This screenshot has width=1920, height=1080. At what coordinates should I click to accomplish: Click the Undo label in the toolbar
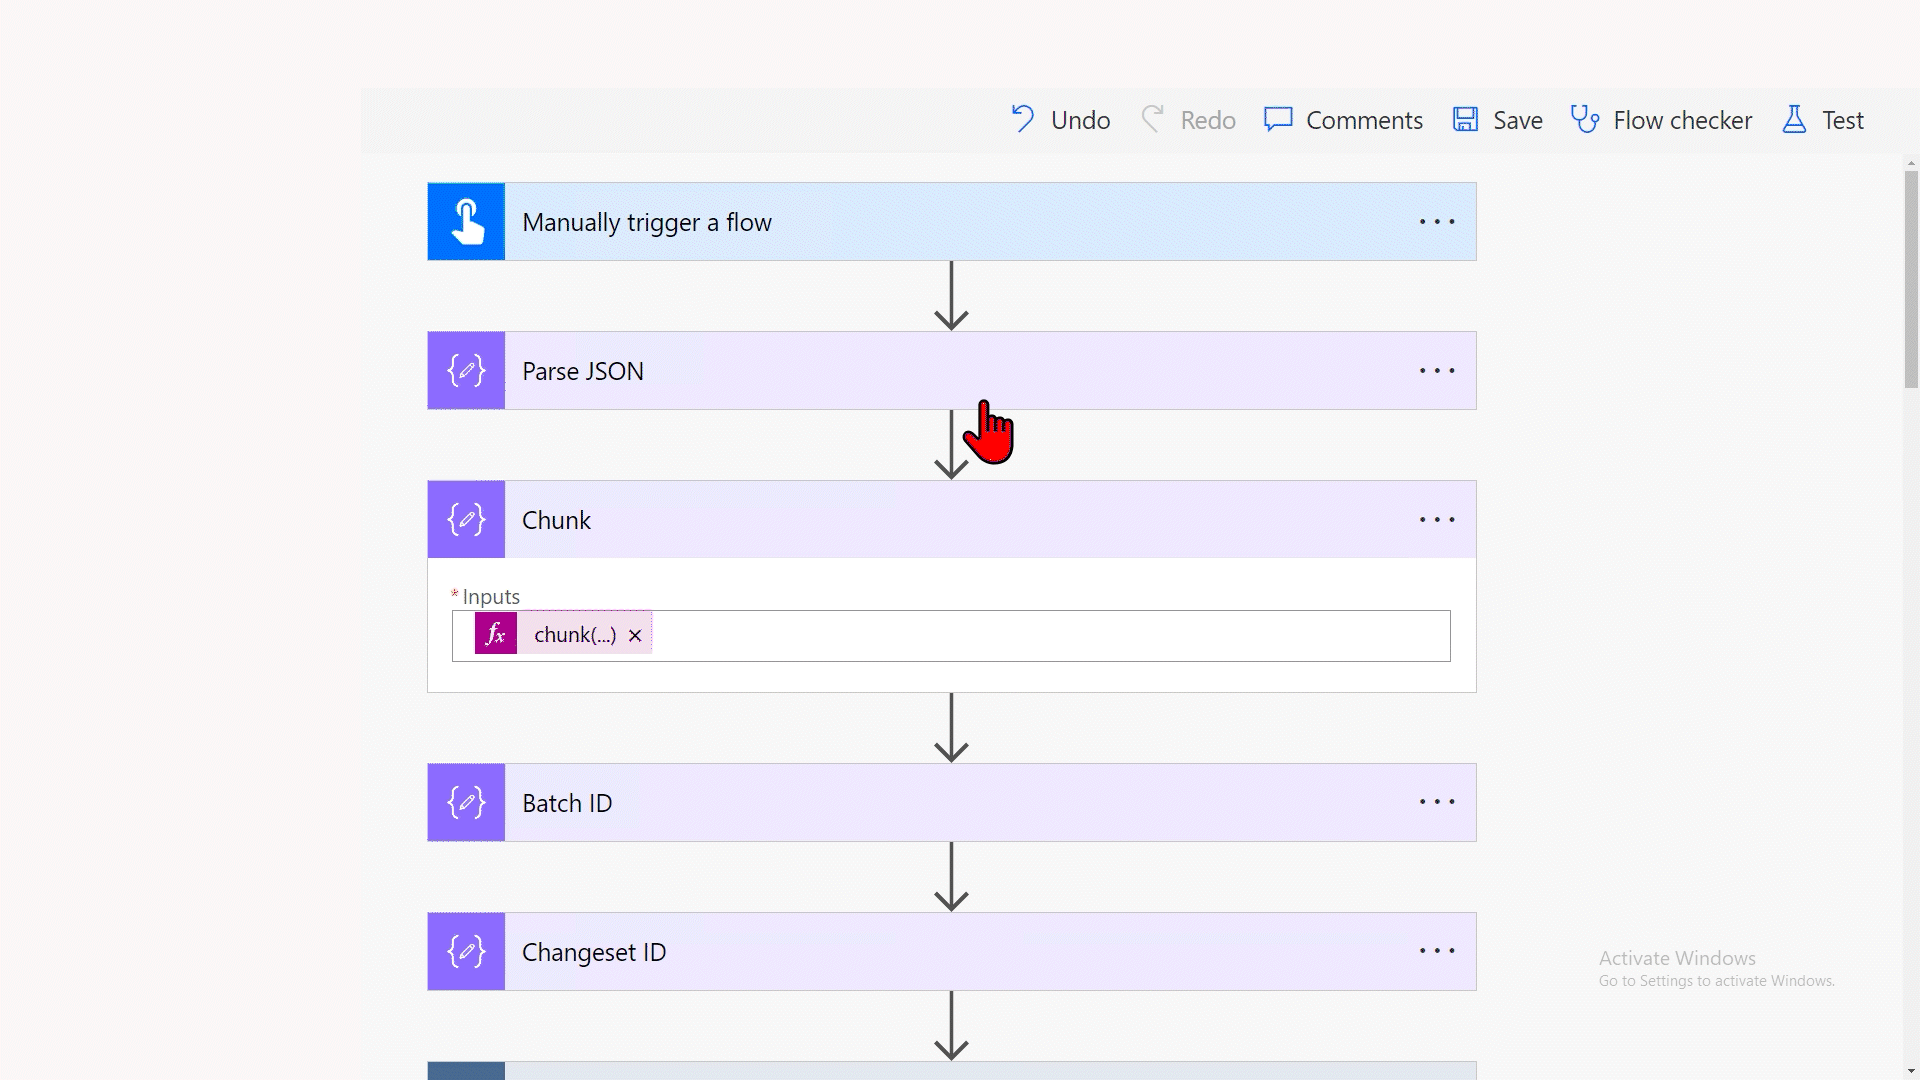[1080, 120]
